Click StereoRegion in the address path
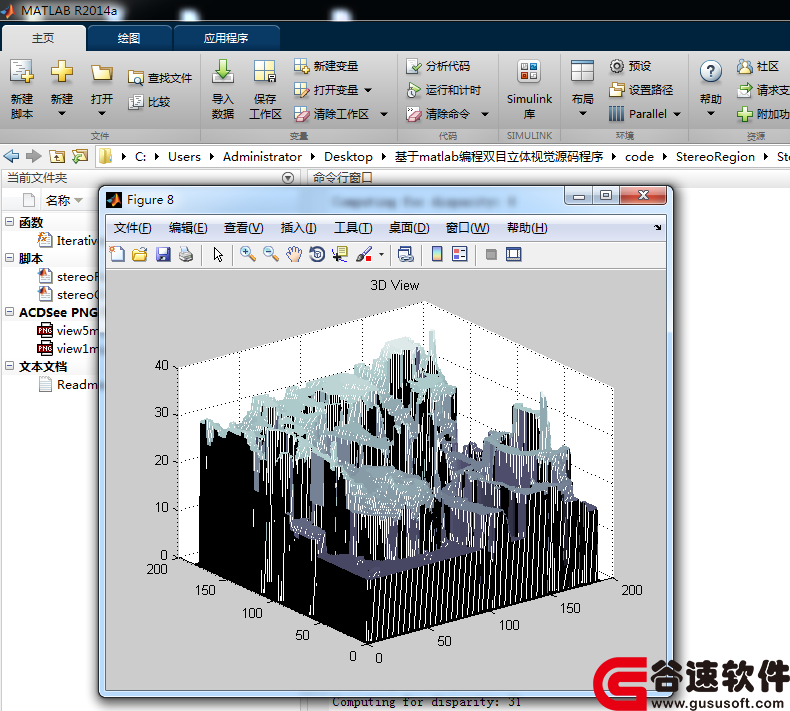This screenshot has height=711, width=790. click(x=715, y=157)
